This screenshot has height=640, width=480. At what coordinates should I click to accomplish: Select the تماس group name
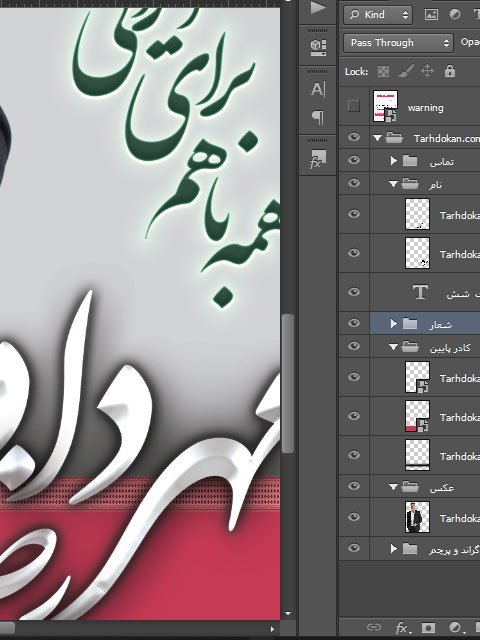pyautogui.click(x=442, y=162)
